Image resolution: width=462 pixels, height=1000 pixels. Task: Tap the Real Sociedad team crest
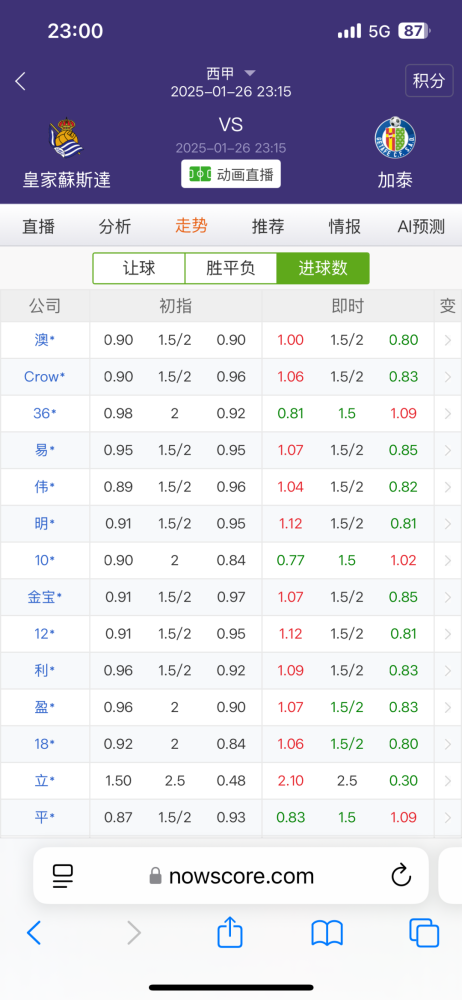[66, 137]
